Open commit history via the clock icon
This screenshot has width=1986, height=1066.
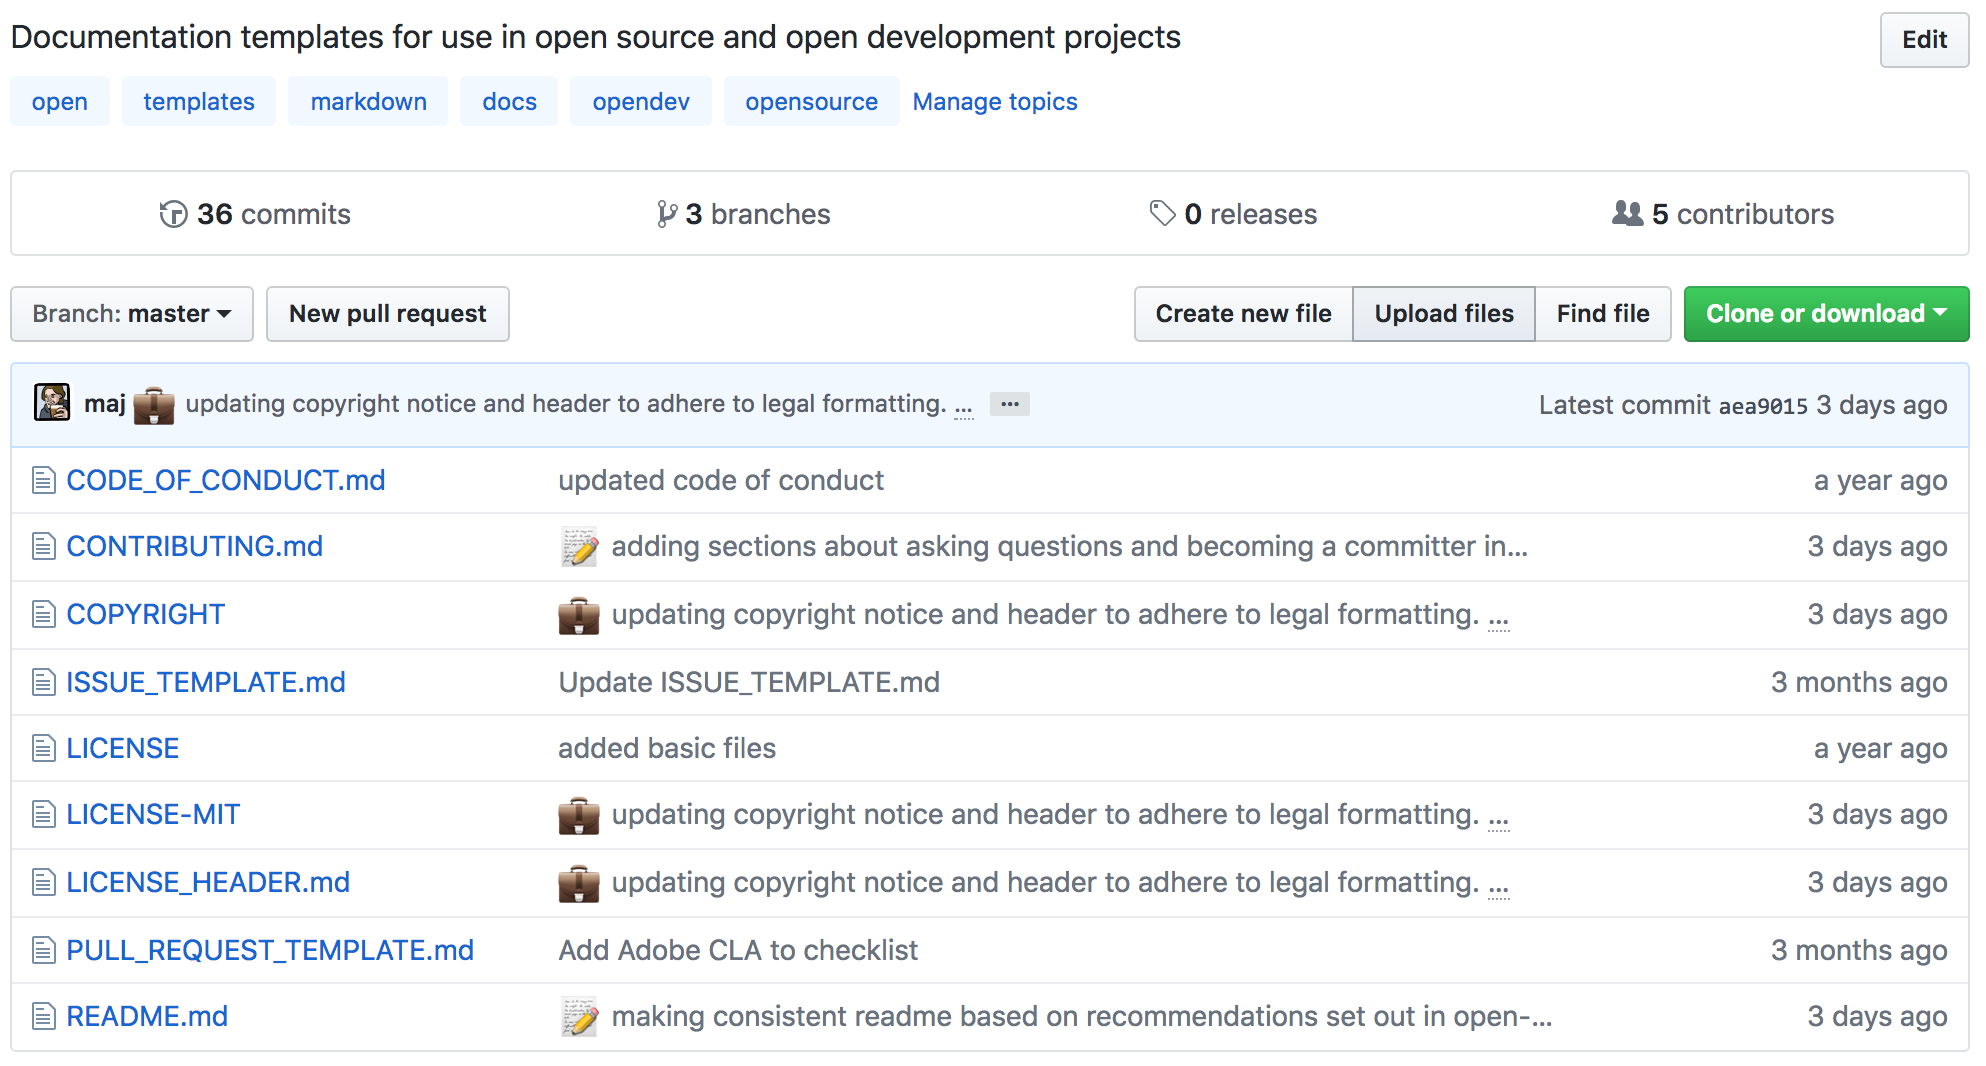pyautogui.click(x=172, y=214)
